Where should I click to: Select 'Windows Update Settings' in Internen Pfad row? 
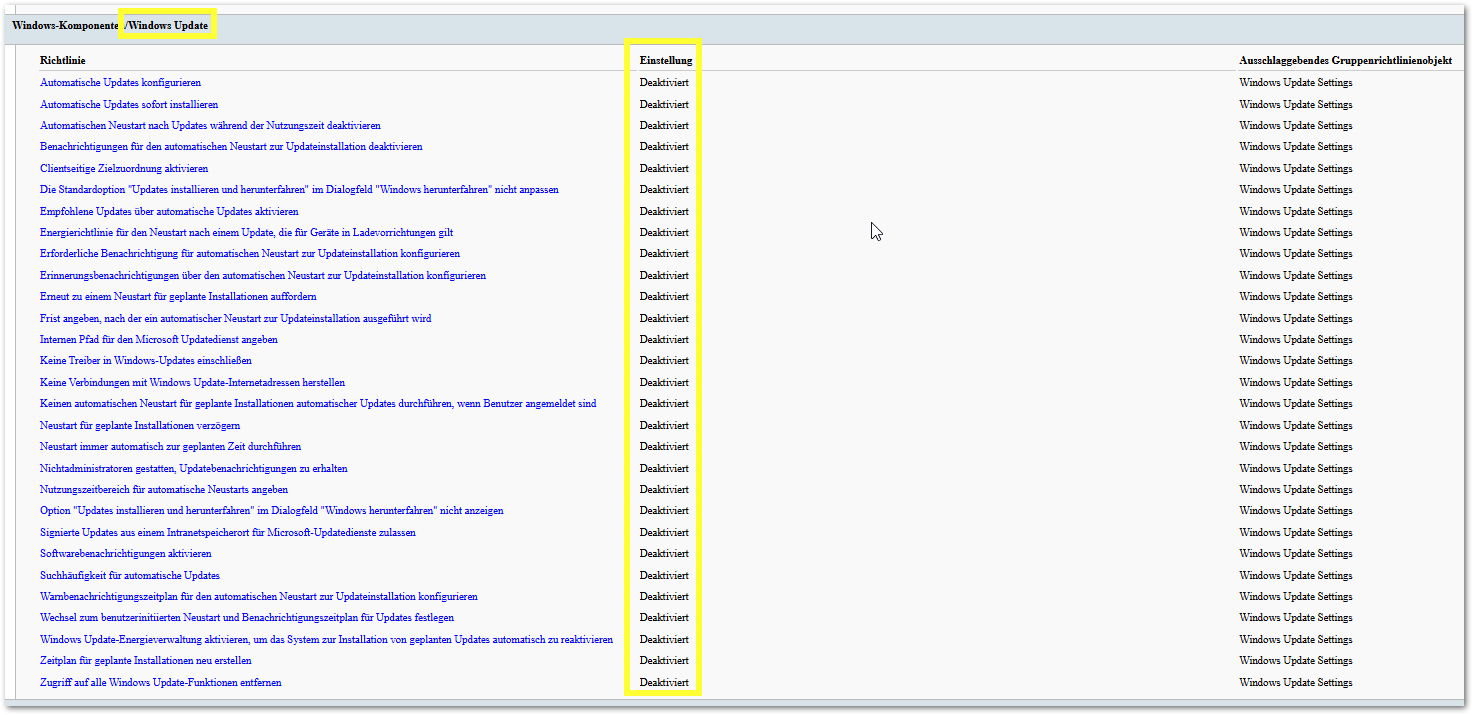pos(1296,340)
